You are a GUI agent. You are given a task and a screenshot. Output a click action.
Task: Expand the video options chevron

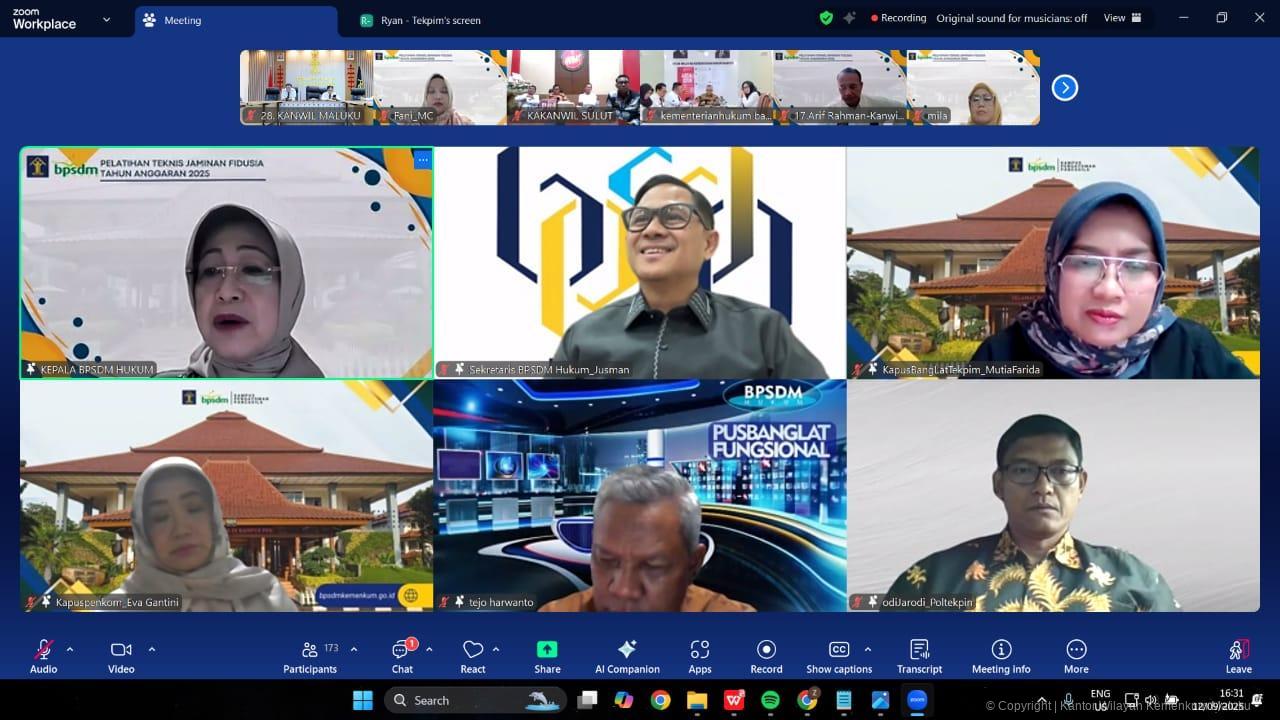pos(152,649)
